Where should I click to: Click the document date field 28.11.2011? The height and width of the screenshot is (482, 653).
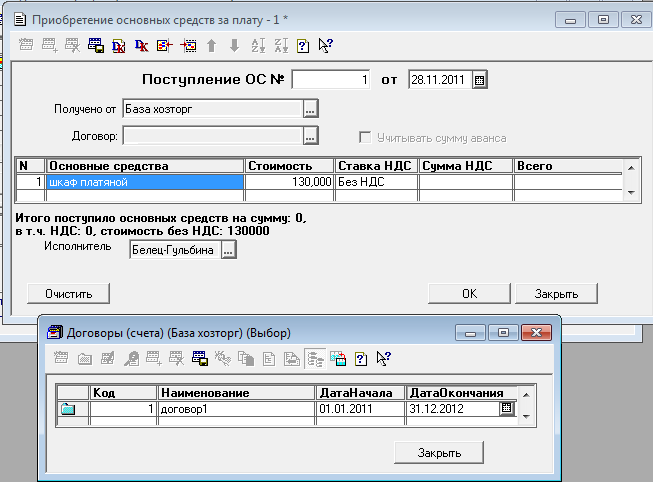[441, 80]
